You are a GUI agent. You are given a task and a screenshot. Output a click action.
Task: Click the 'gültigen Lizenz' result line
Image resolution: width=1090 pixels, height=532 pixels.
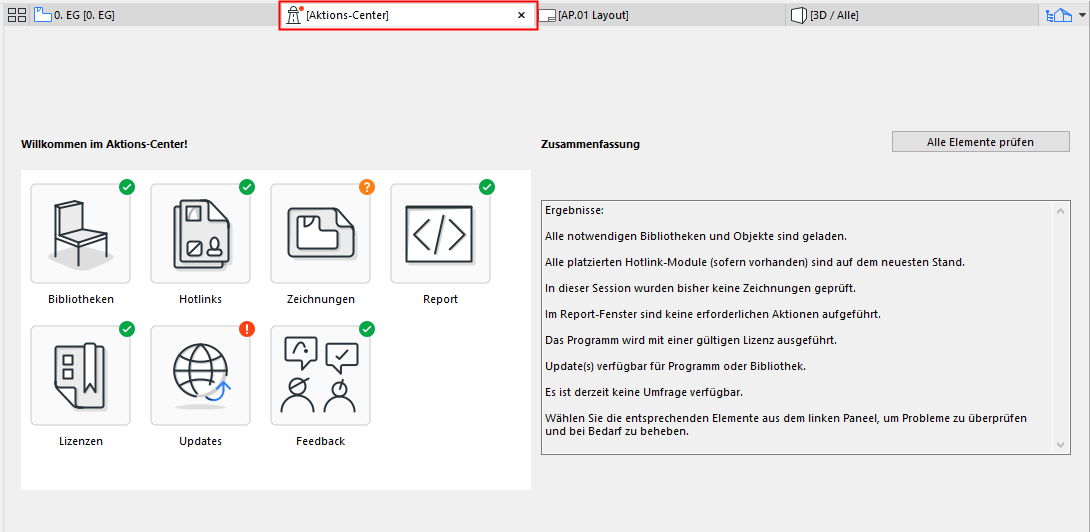pos(691,340)
